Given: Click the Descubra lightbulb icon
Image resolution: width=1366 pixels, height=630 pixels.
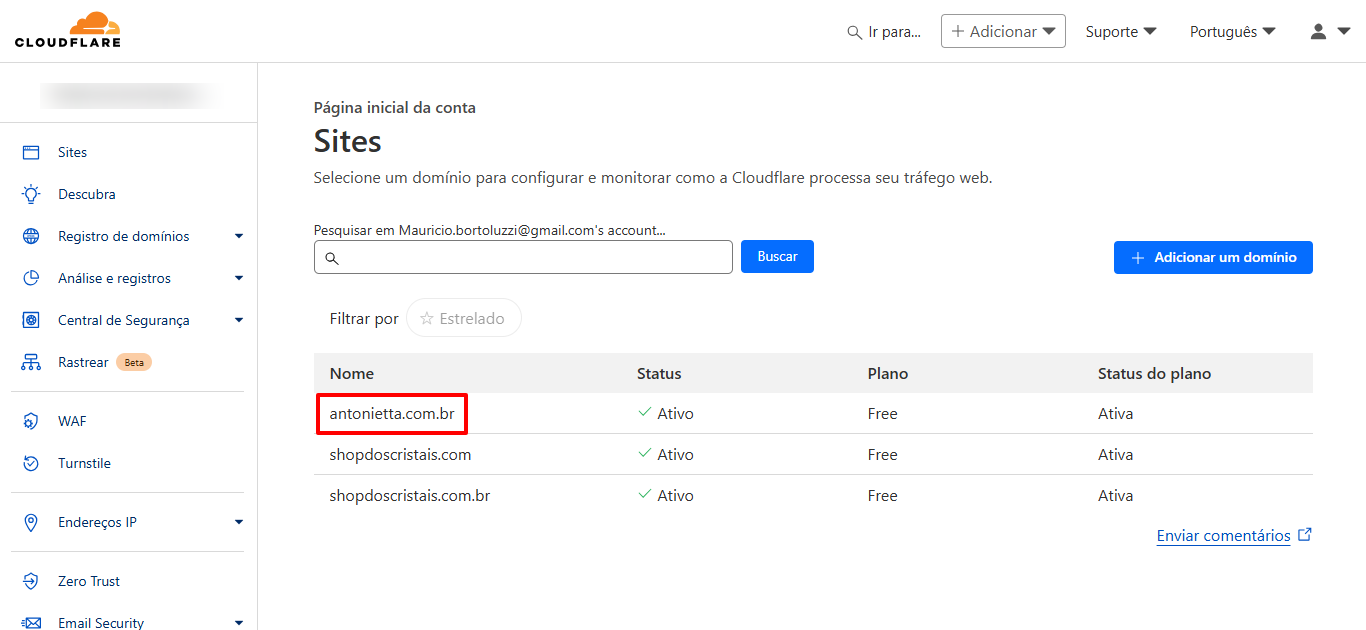Looking at the screenshot, I should pos(31,194).
